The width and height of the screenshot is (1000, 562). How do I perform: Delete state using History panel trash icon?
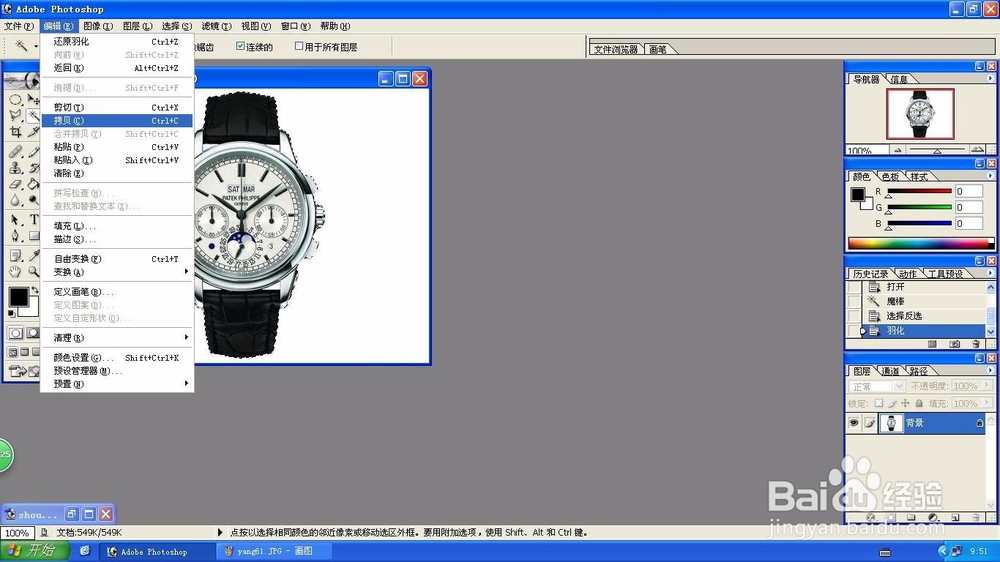click(x=976, y=344)
